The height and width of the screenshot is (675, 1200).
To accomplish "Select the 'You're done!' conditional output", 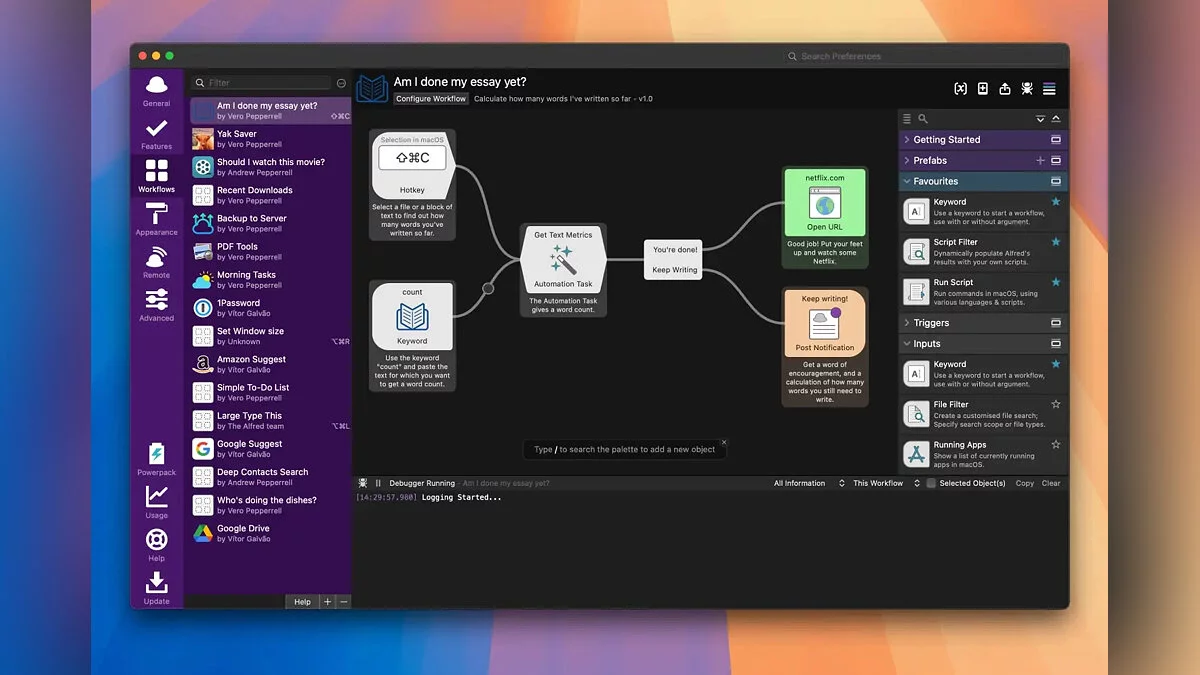I will [x=675, y=250].
